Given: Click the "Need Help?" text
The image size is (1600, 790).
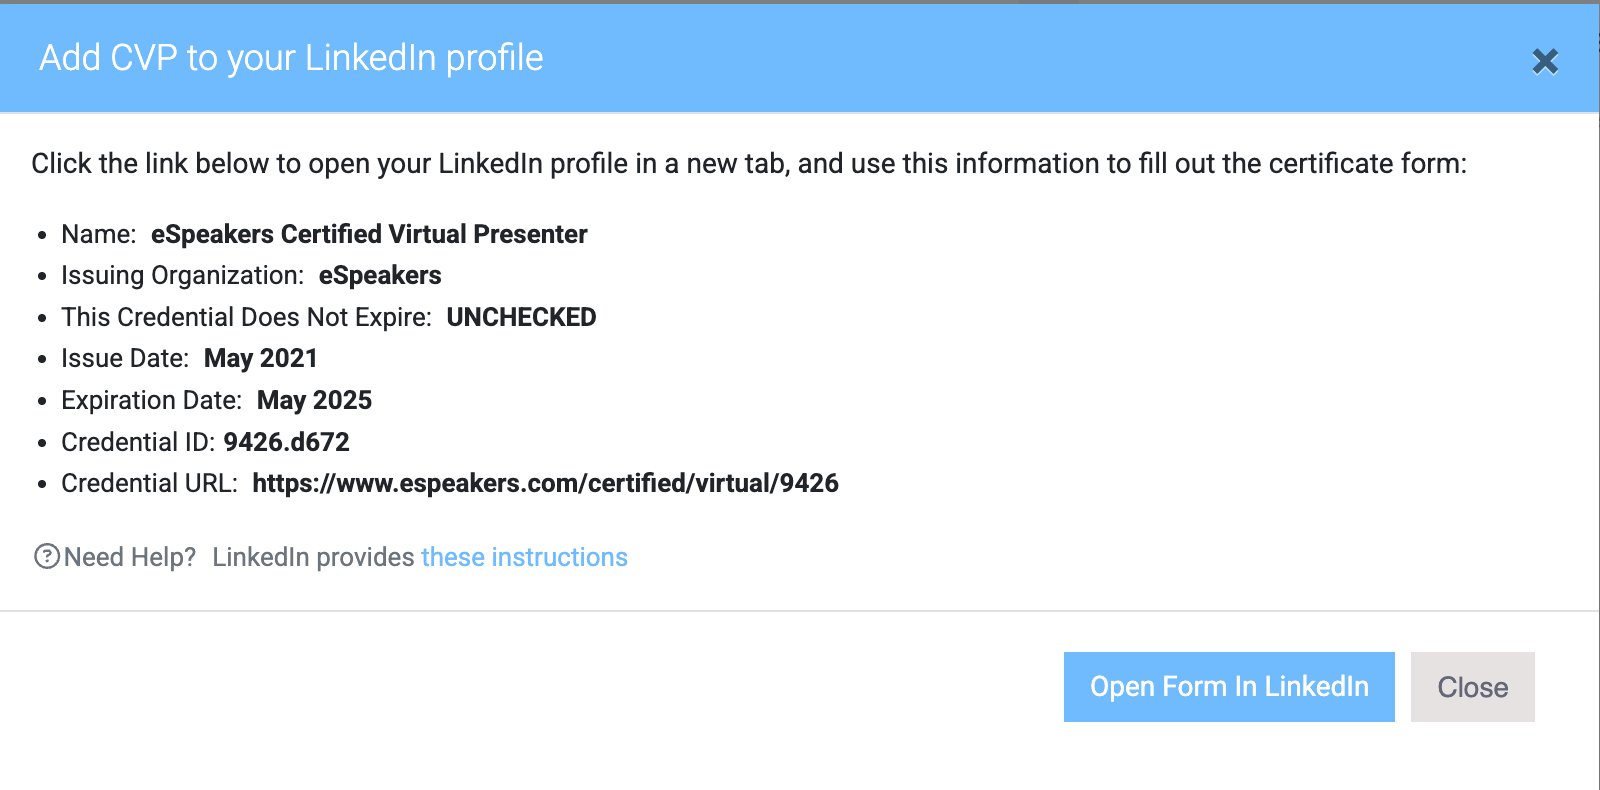Looking at the screenshot, I should click(x=130, y=557).
